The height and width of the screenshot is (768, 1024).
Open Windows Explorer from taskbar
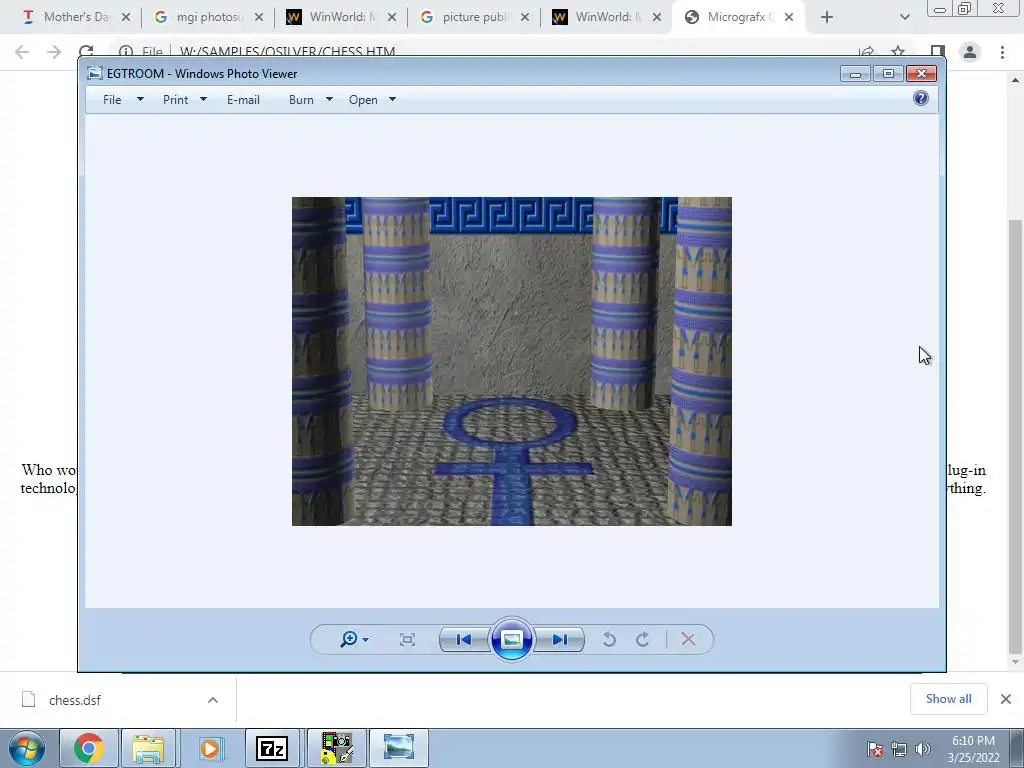click(148, 748)
